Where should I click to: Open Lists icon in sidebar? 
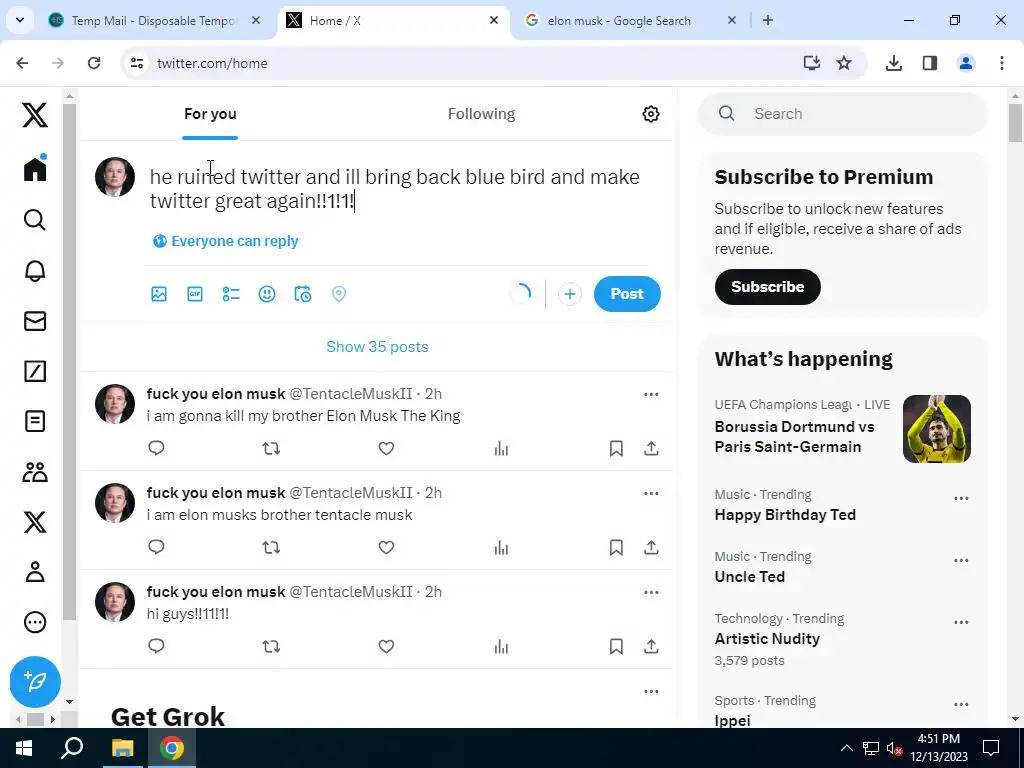35,421
